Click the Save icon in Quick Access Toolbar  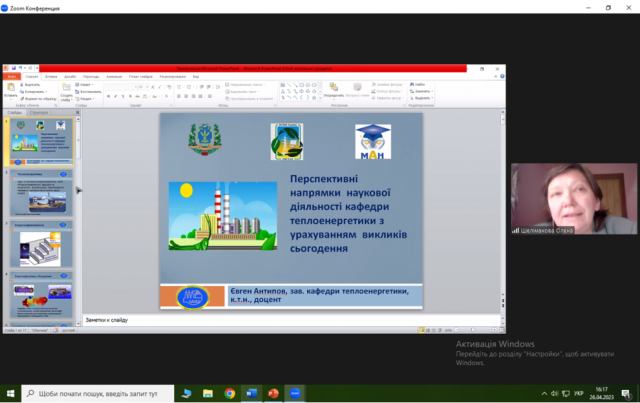click(14, 68)
